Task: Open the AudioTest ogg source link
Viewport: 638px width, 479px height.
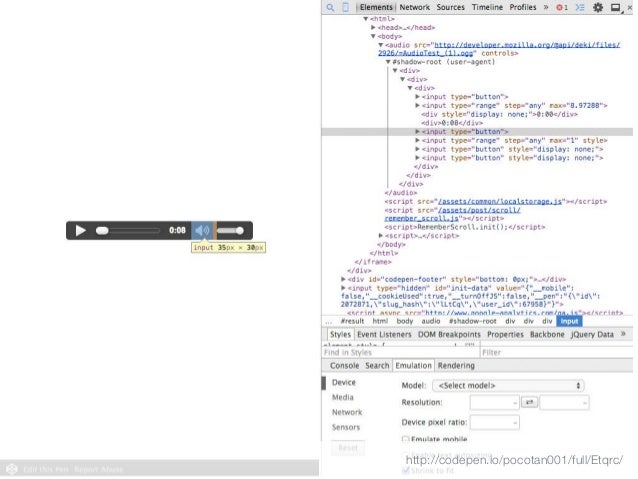Action: click(x=499, y=49)
